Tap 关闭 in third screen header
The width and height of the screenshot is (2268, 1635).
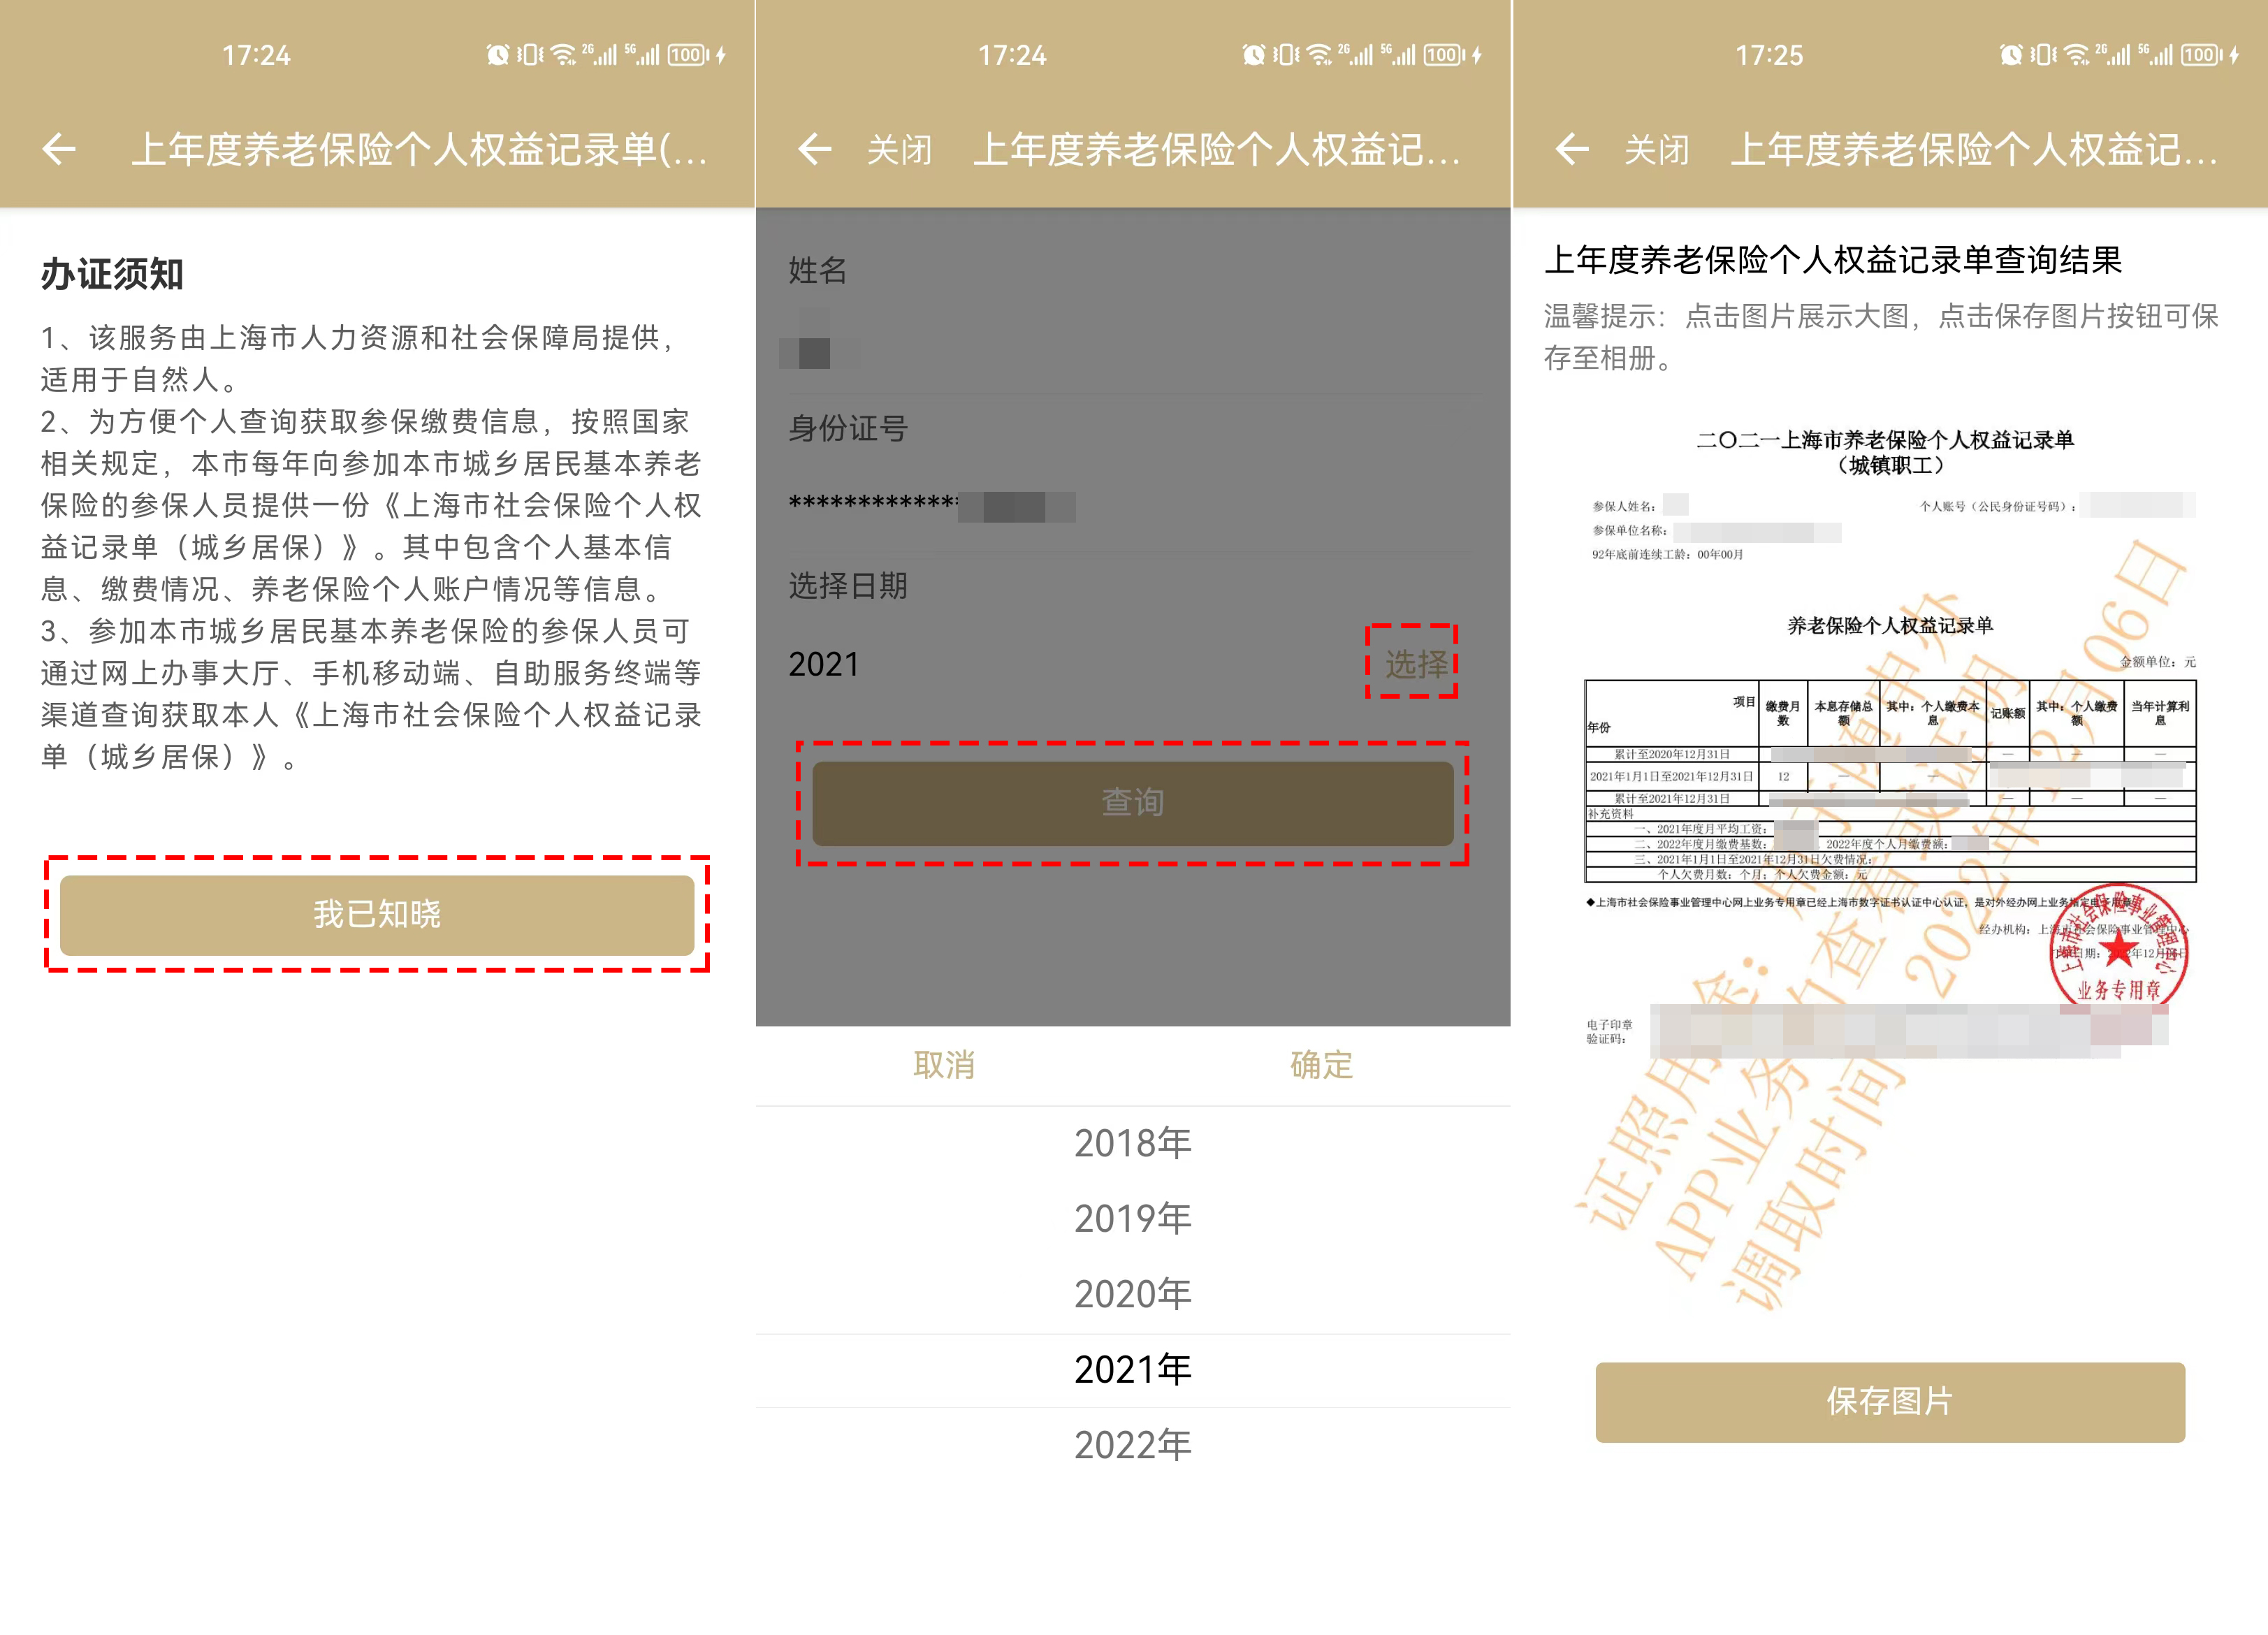(x=1656, y=150)
